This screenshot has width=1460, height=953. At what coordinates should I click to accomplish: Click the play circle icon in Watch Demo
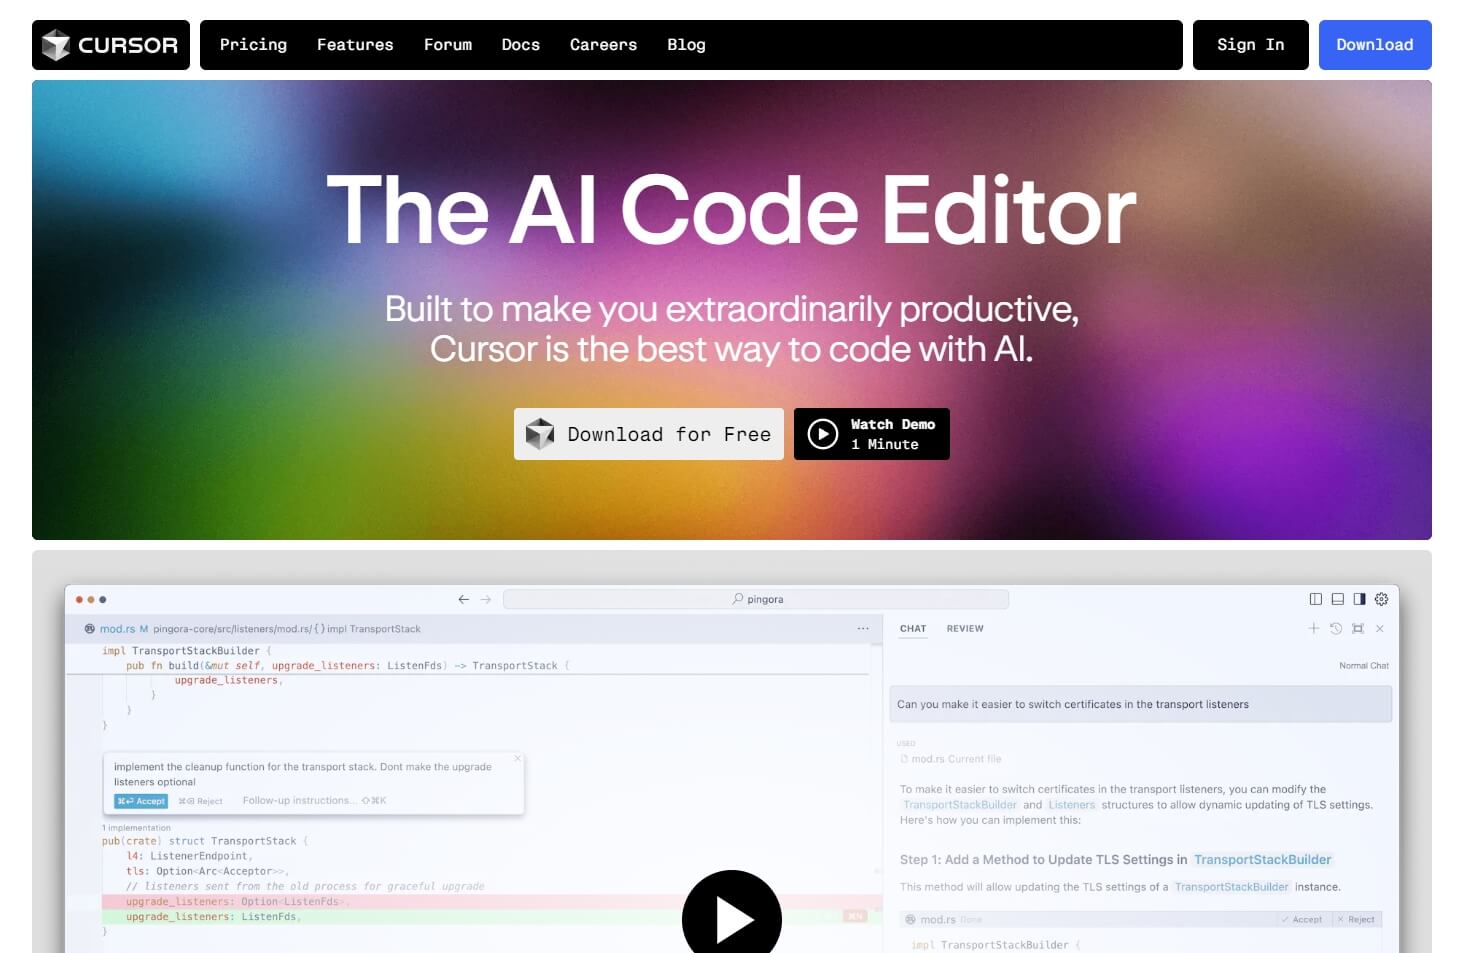(822, 434)
